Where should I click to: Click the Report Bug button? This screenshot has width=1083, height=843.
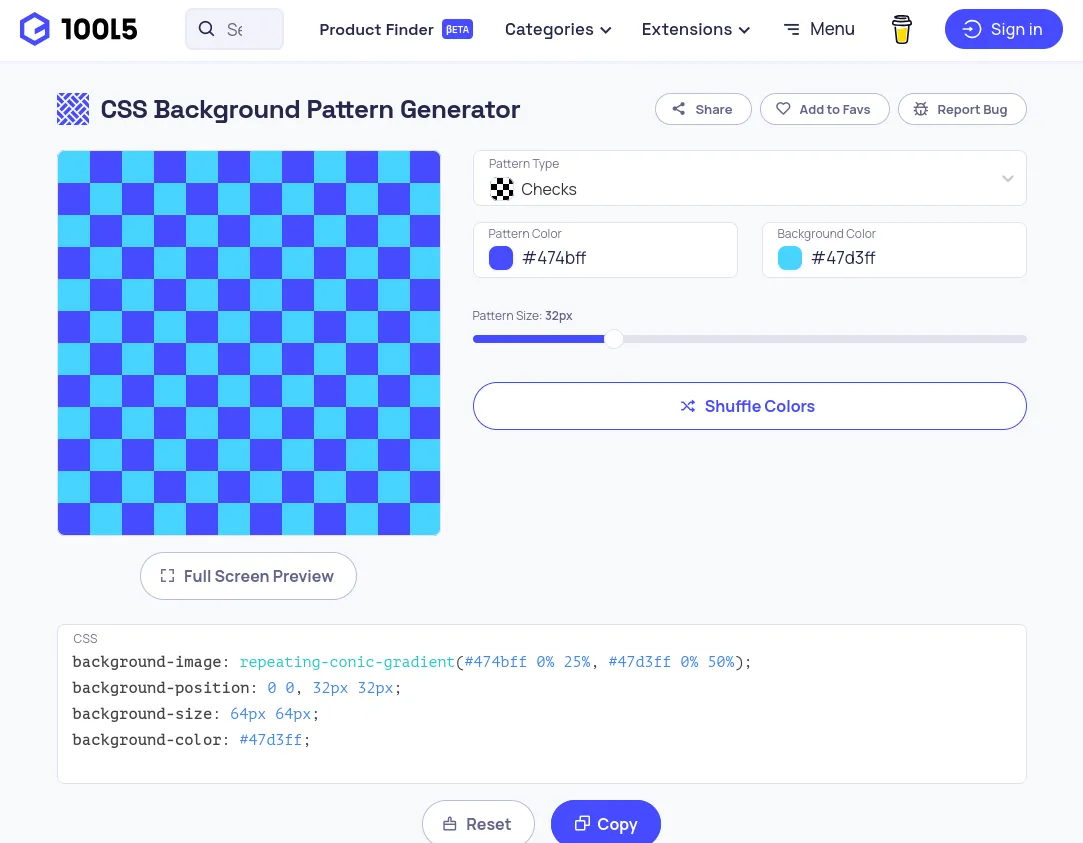tap(962, 109)
